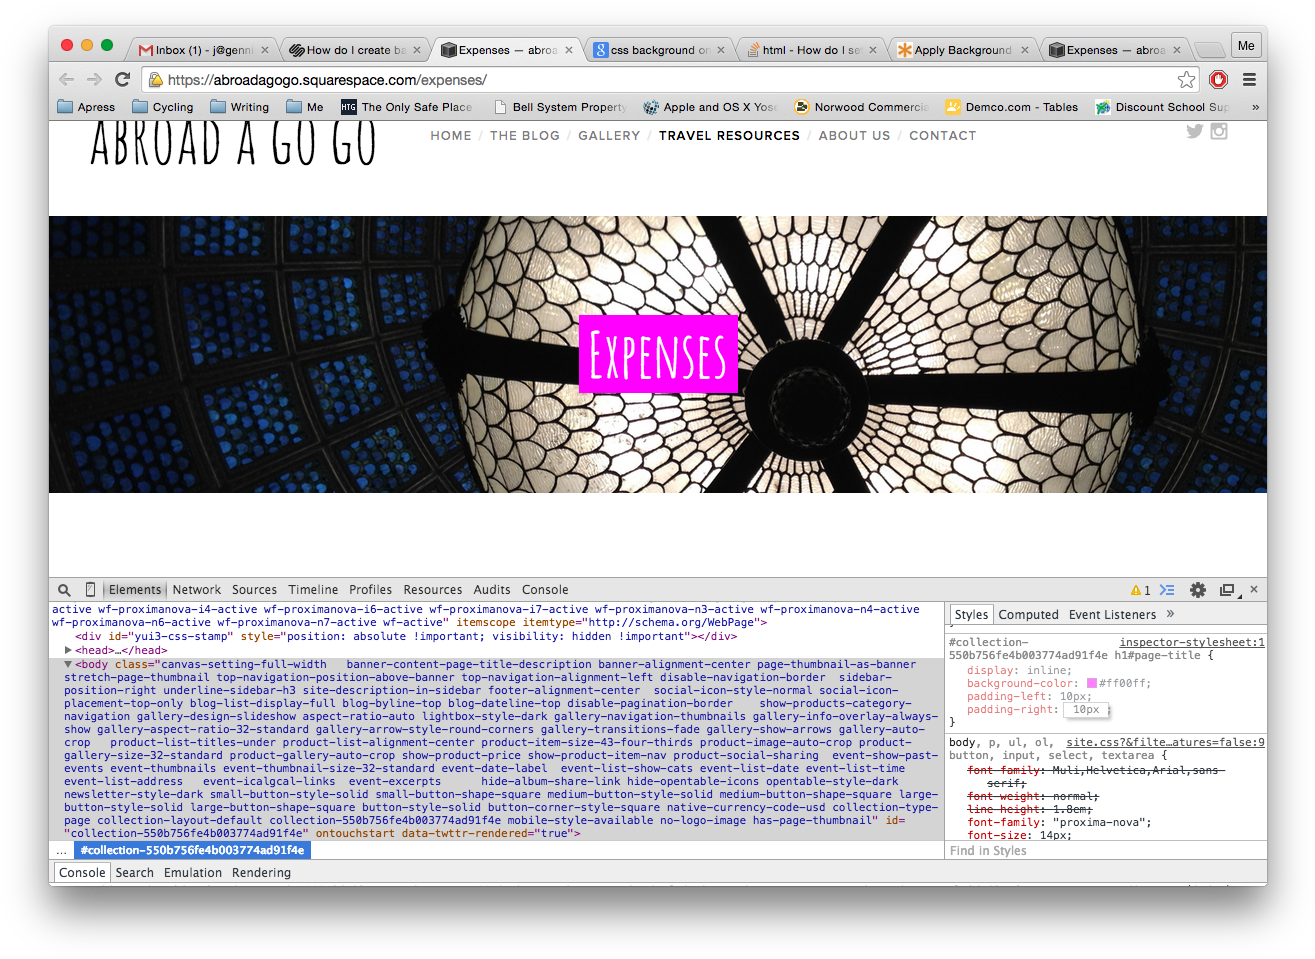
Task: Open DevTools settings gear
Action: pos(1198,590)
